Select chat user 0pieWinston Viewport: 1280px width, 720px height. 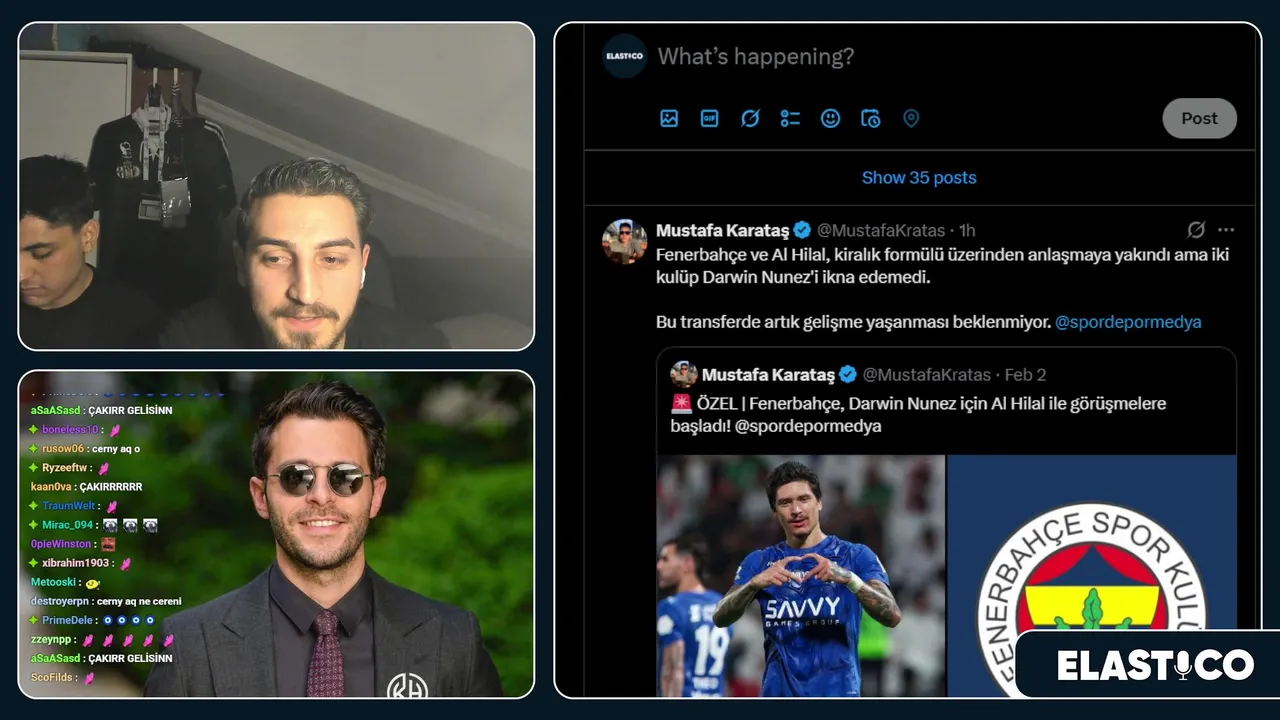click(x=61, y=544)
